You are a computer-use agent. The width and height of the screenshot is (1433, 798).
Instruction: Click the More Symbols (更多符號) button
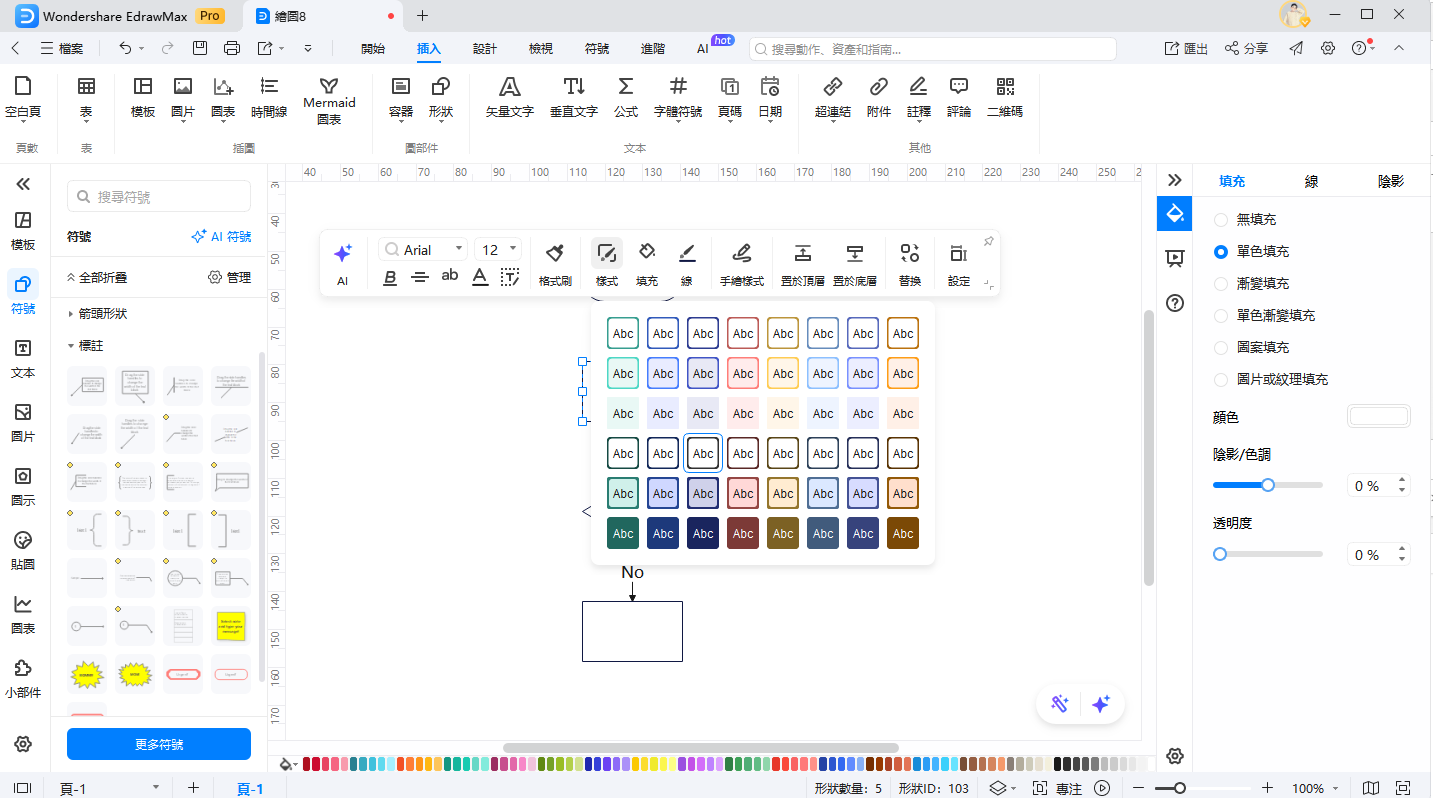point(159,744)
